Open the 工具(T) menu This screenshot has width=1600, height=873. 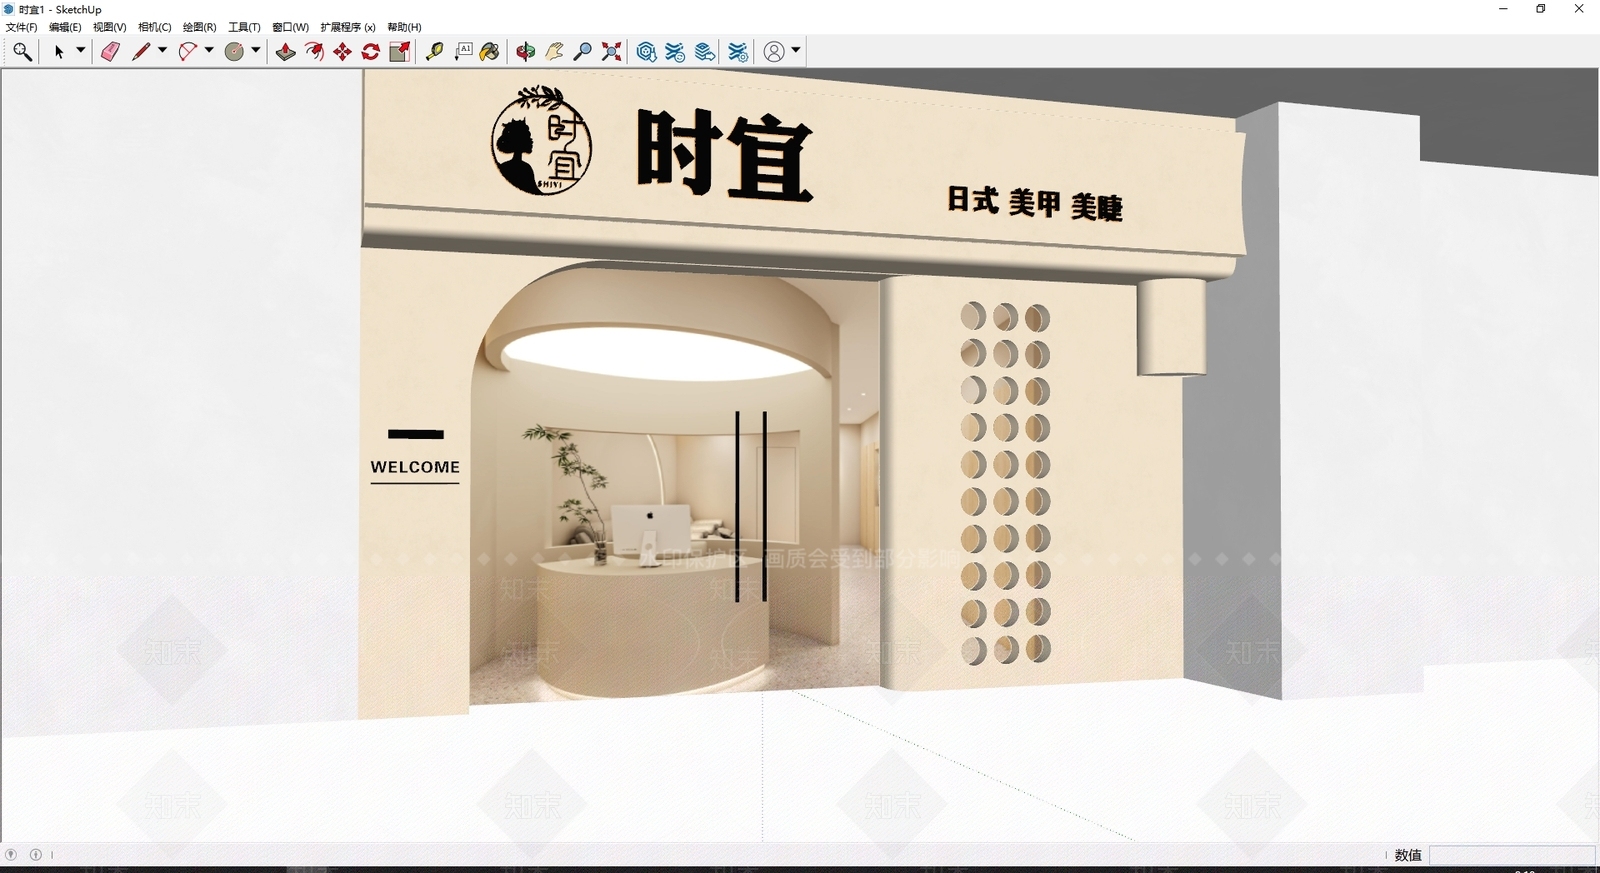point(244,27)
